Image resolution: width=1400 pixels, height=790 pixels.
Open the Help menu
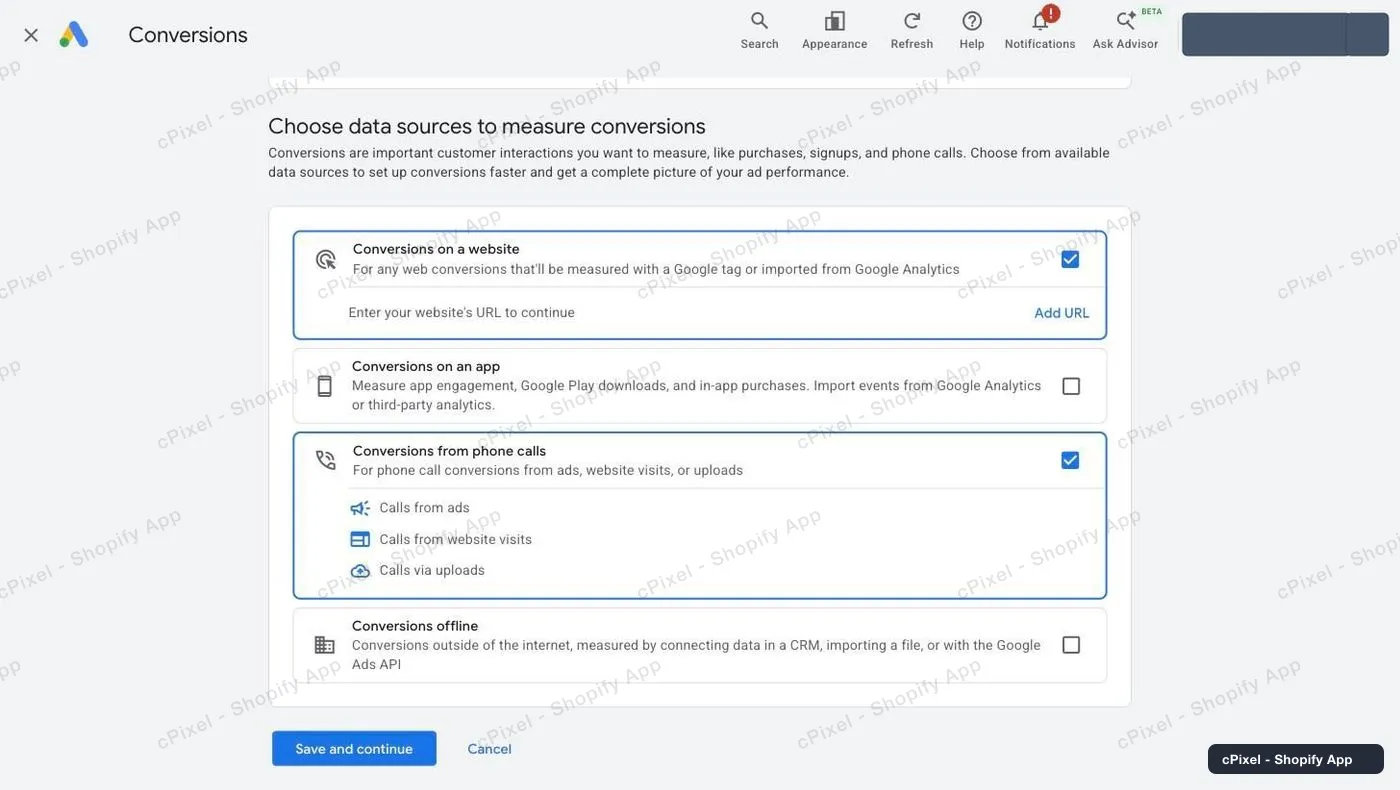pyautogui.click(x=972, y=30)
